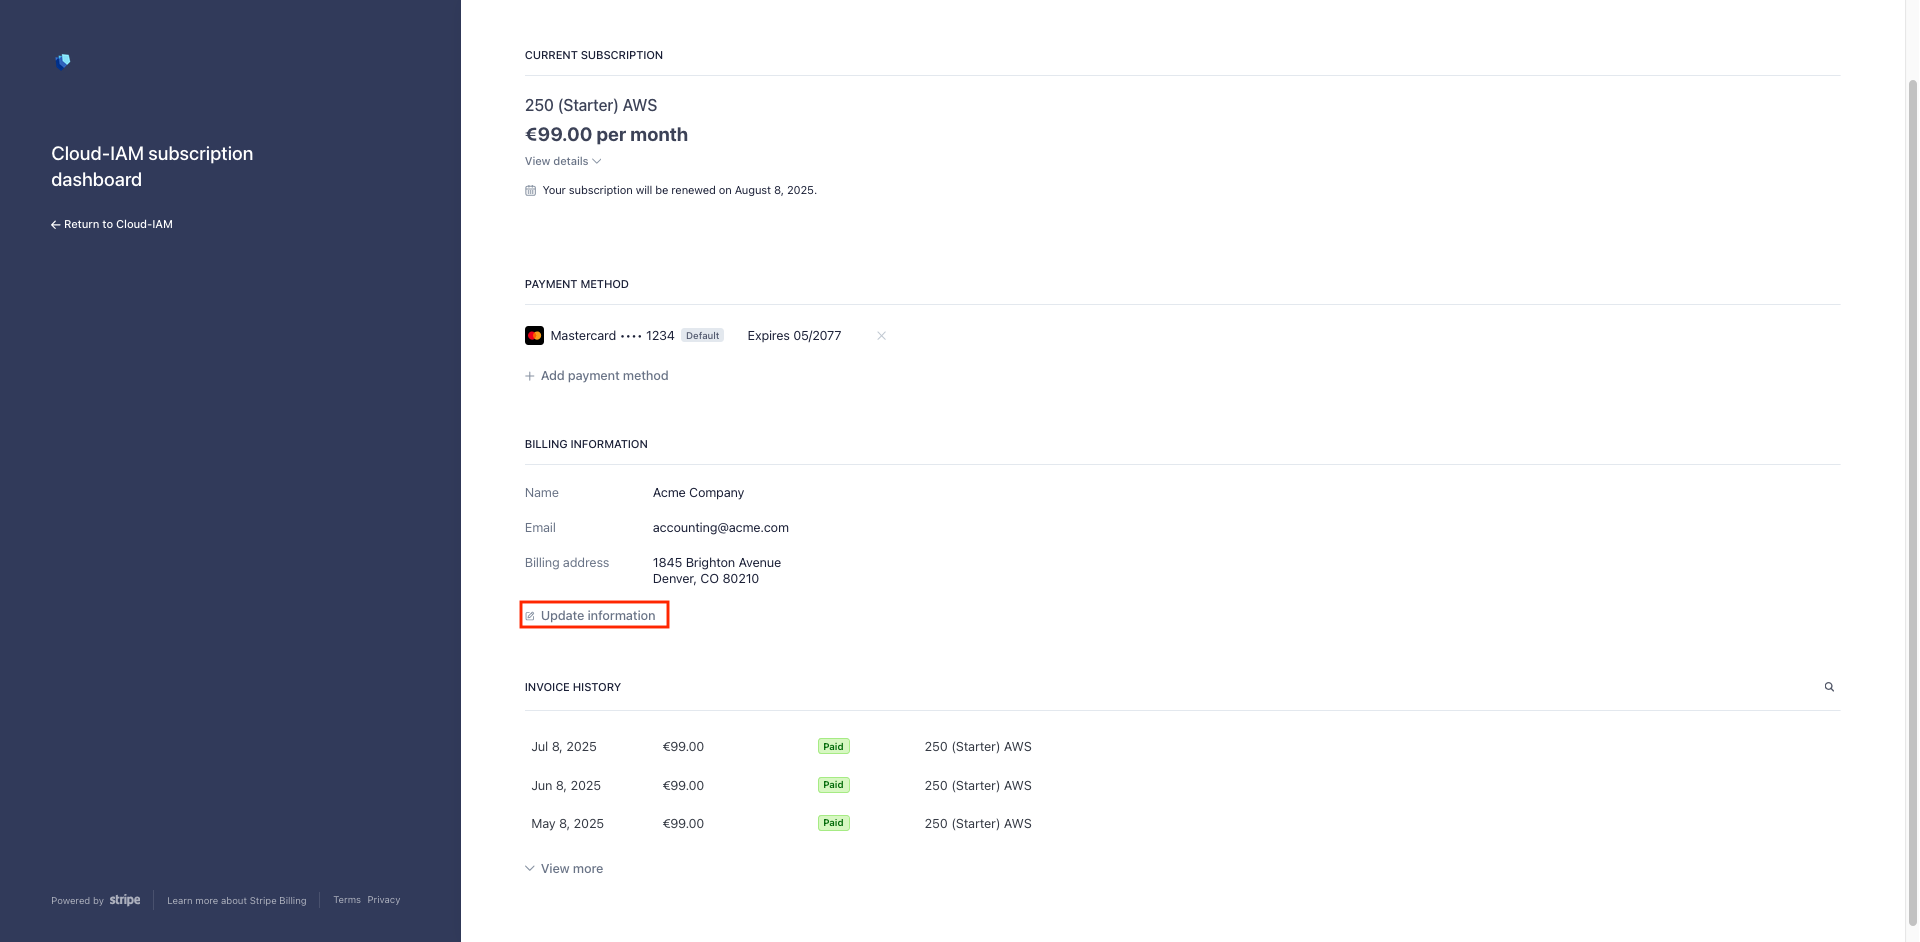Open the Terms link
The image size is (1920, 942).
[347, 900]
